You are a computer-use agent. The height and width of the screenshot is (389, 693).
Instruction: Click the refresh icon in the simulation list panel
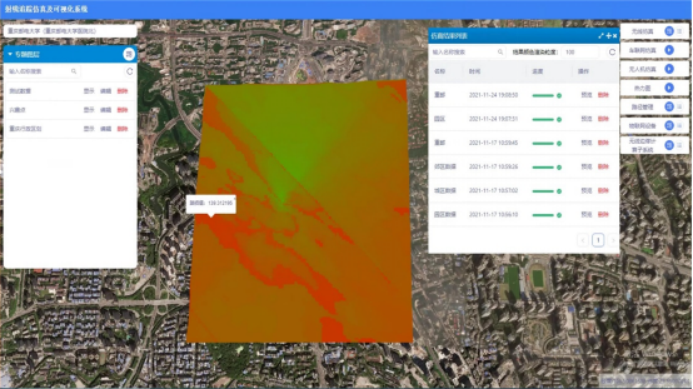(x=612, y=52)
